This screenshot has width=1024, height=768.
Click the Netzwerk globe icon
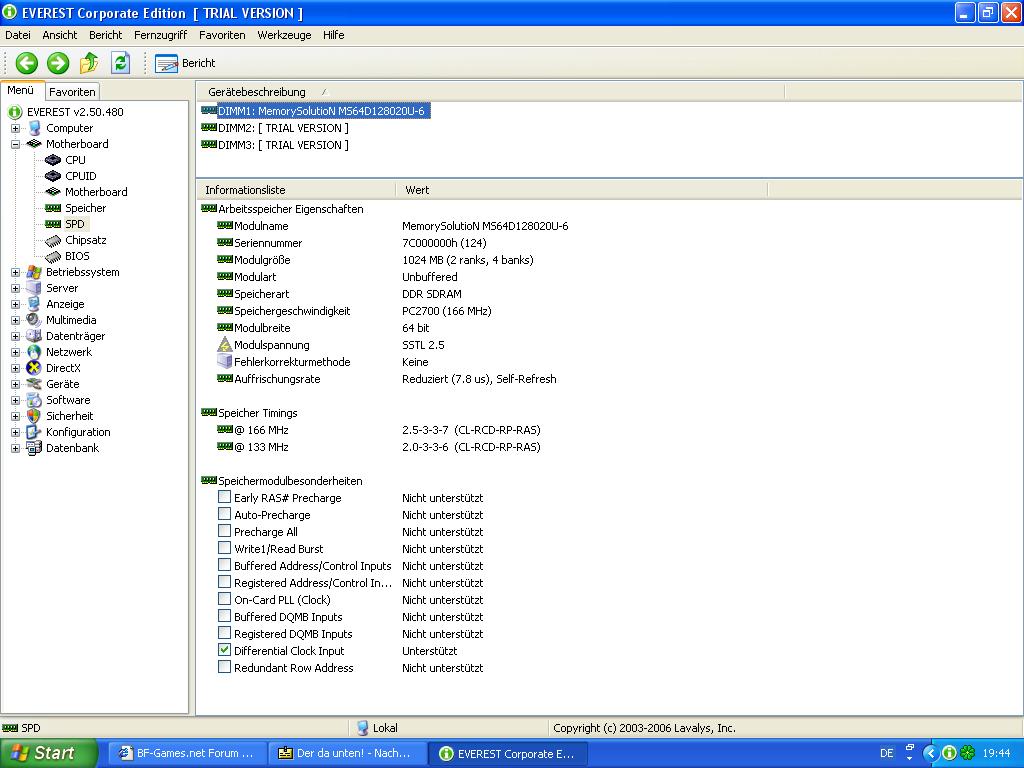pyautogui.click(x=34, y=352)
